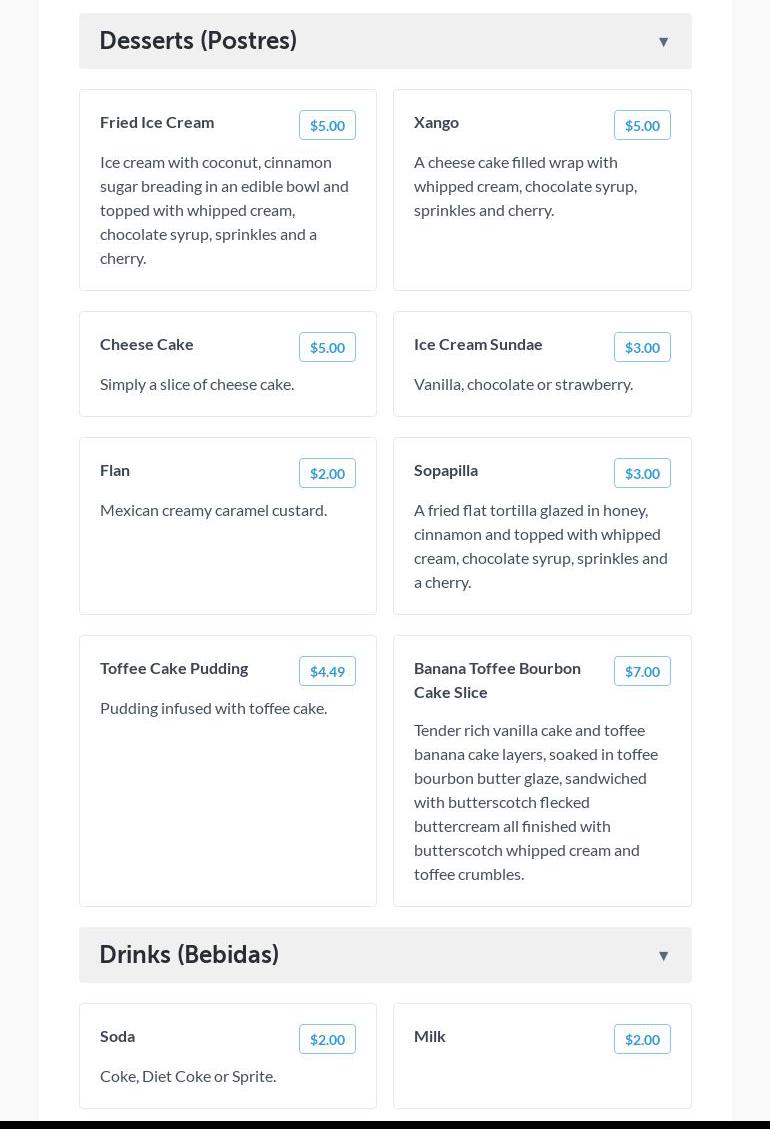This screenshot has width=770, height=1129.
Task: Choose the Toffee Cake Pudding title
Action: (174, 668)
